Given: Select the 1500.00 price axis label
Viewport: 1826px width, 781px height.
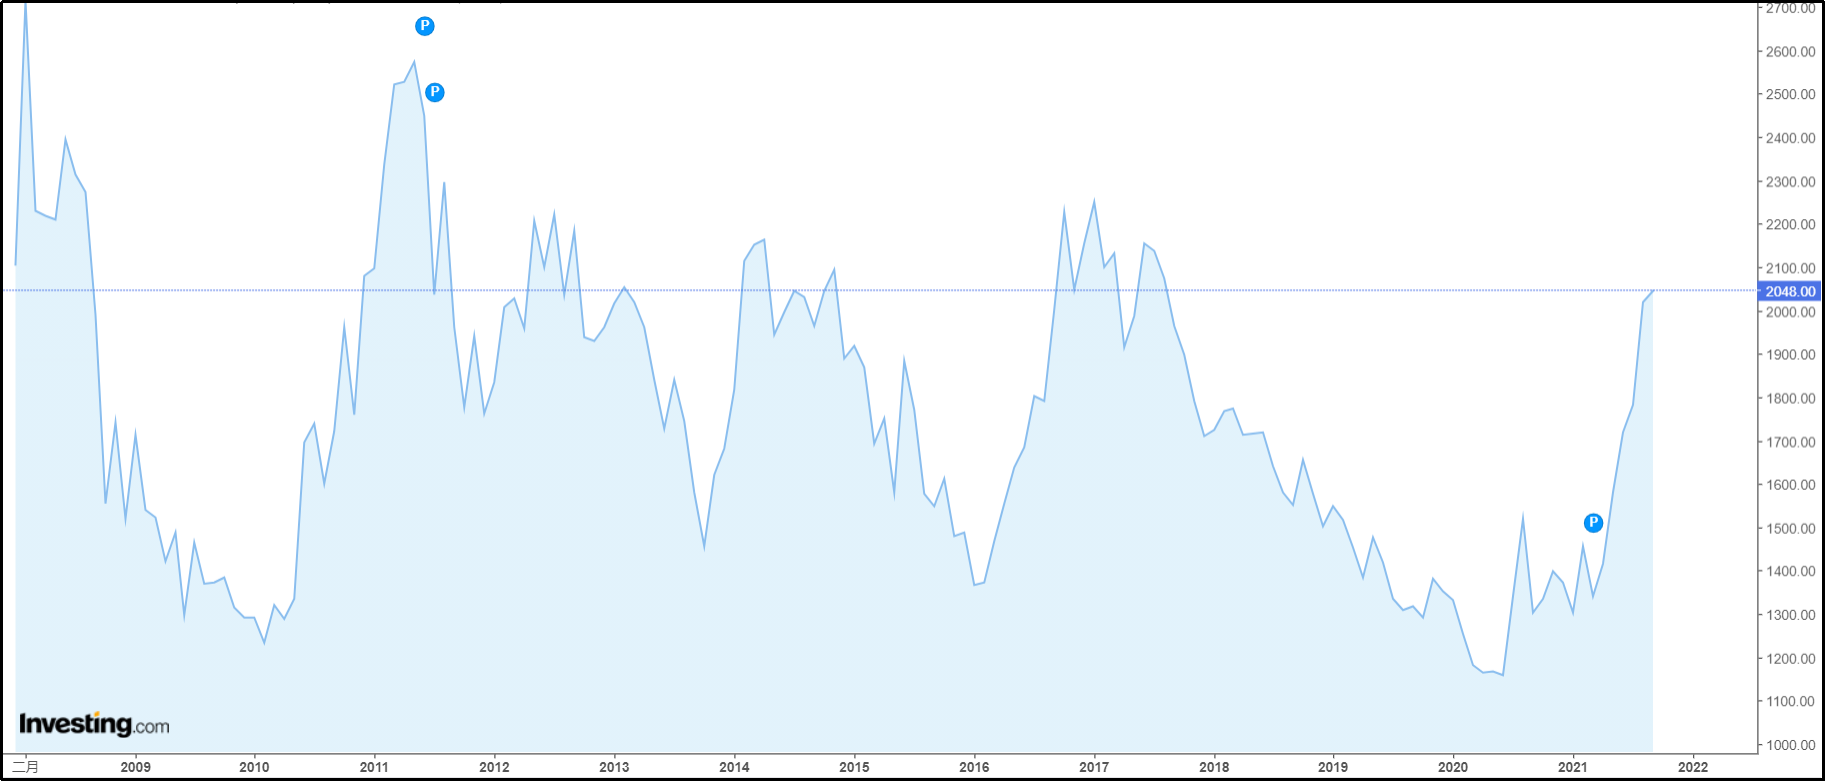Looking at the screenshot, I should pos(1790,528).
